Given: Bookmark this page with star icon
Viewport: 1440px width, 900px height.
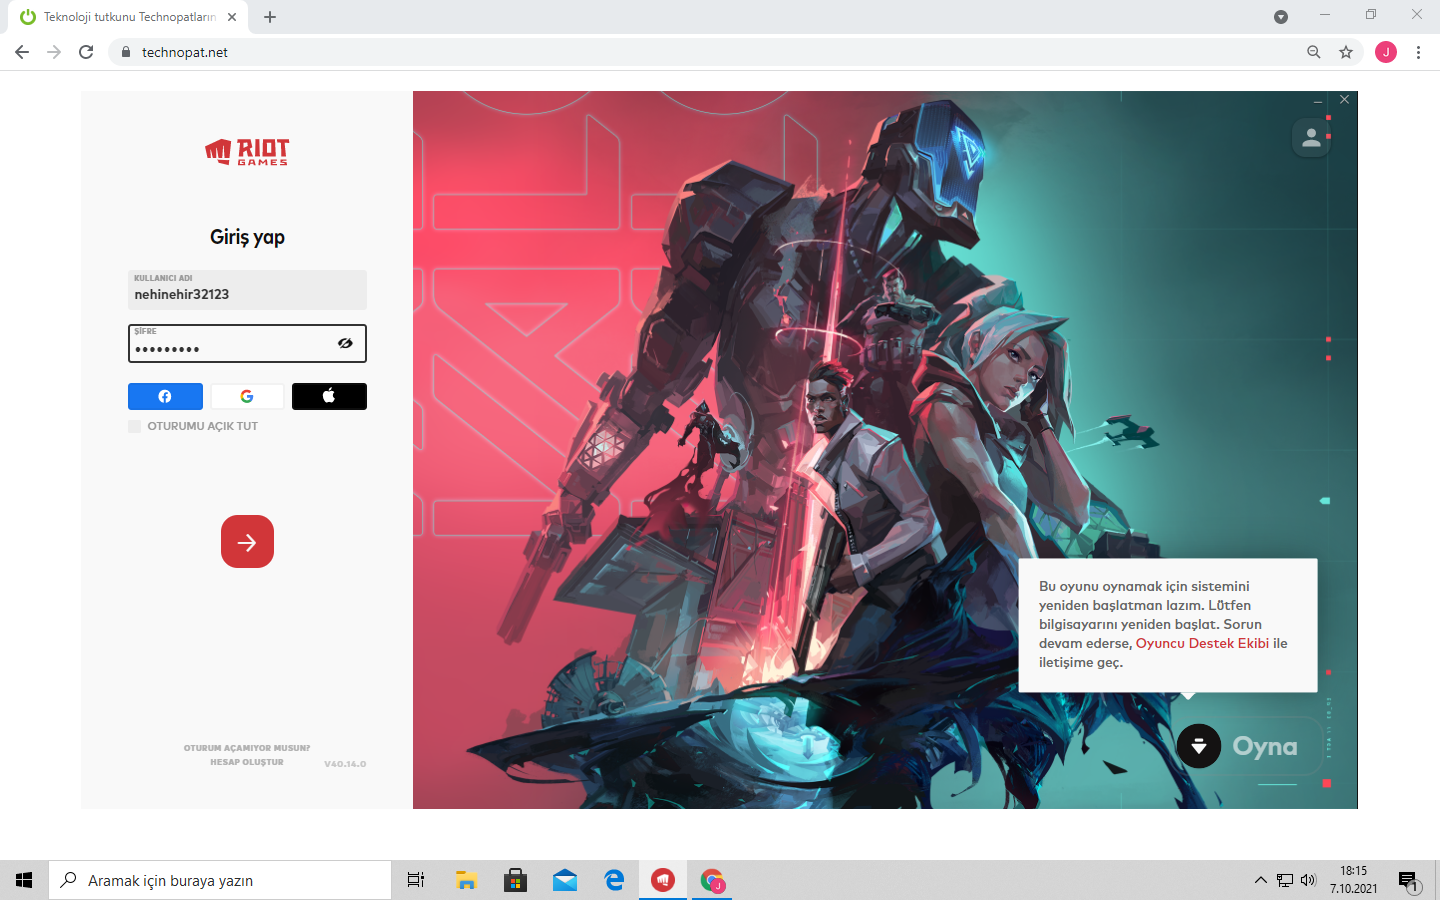Looking at the screenshot, I should pos(1346,52).
